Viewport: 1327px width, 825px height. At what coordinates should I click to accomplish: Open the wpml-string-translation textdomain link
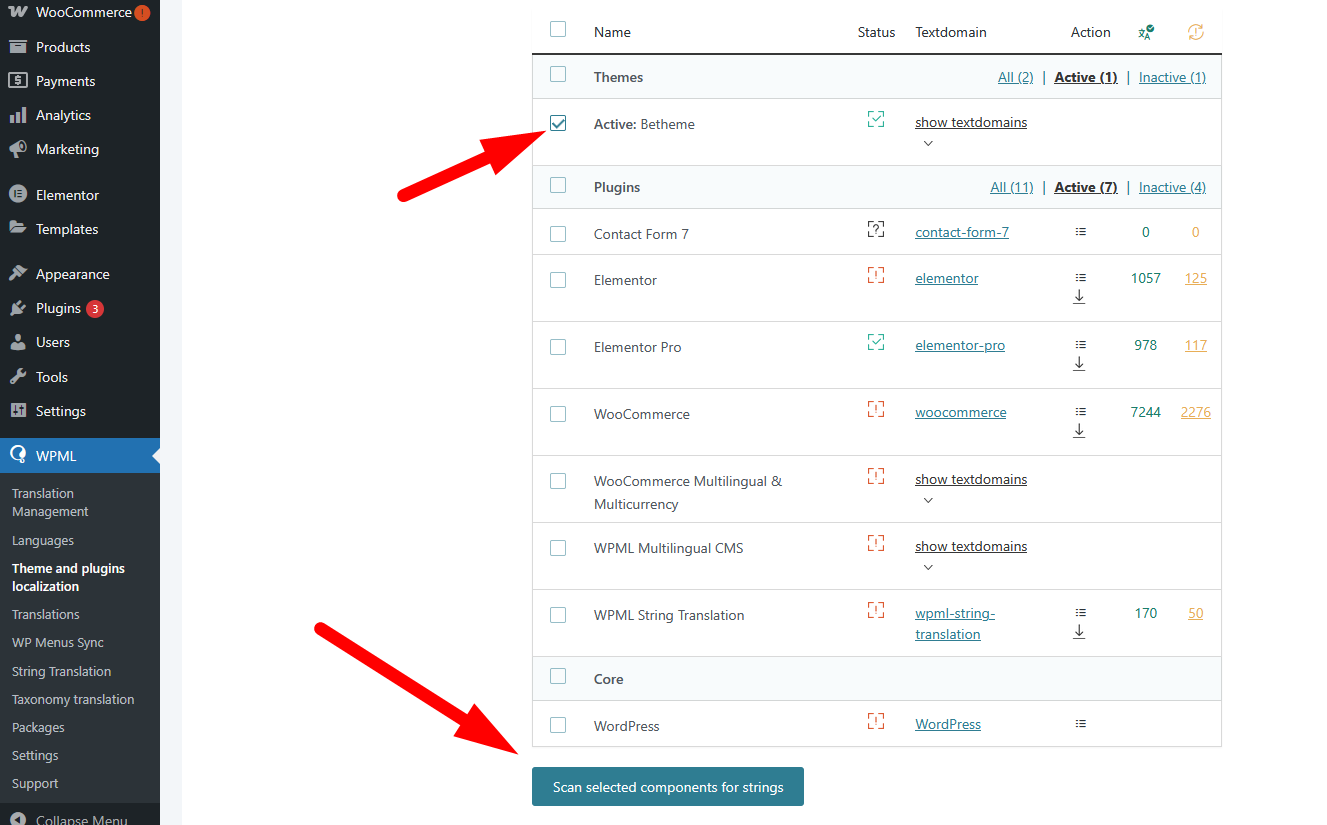(x=955, y=624)
